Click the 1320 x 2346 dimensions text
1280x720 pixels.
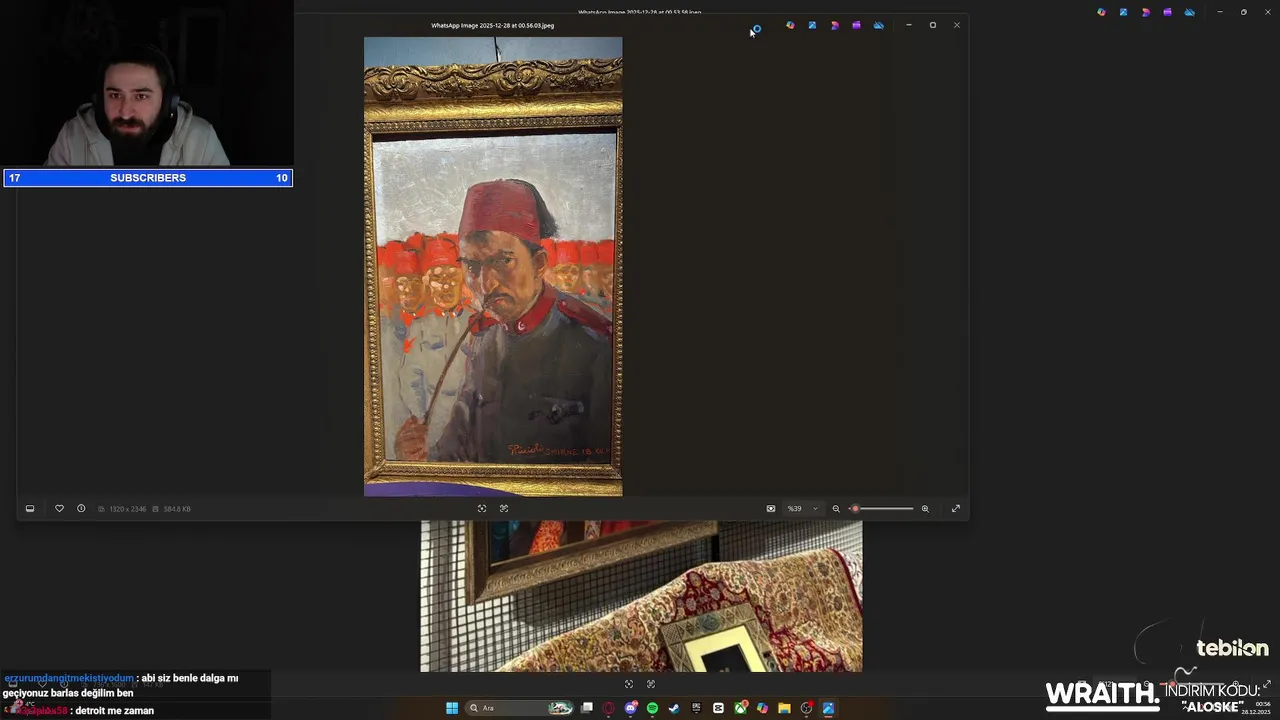tap(127, 509)
